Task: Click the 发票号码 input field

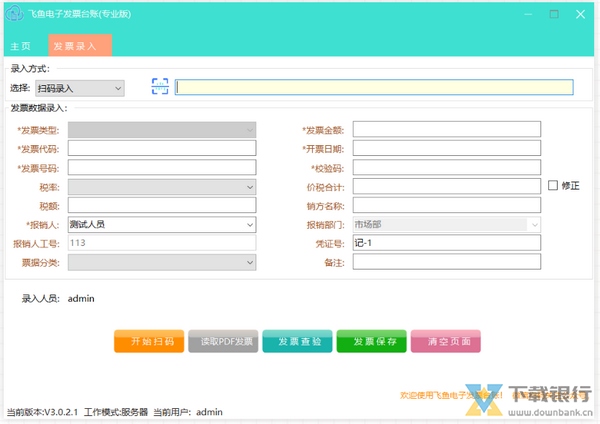Action: (162, 168)
